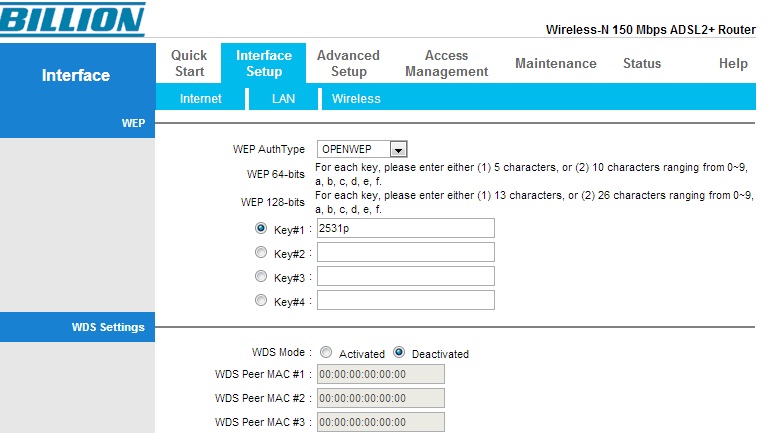The width and height of the screenshot is (778, 433).
Task: Open the Wireless sub-menu link
Action: point(356,99)
